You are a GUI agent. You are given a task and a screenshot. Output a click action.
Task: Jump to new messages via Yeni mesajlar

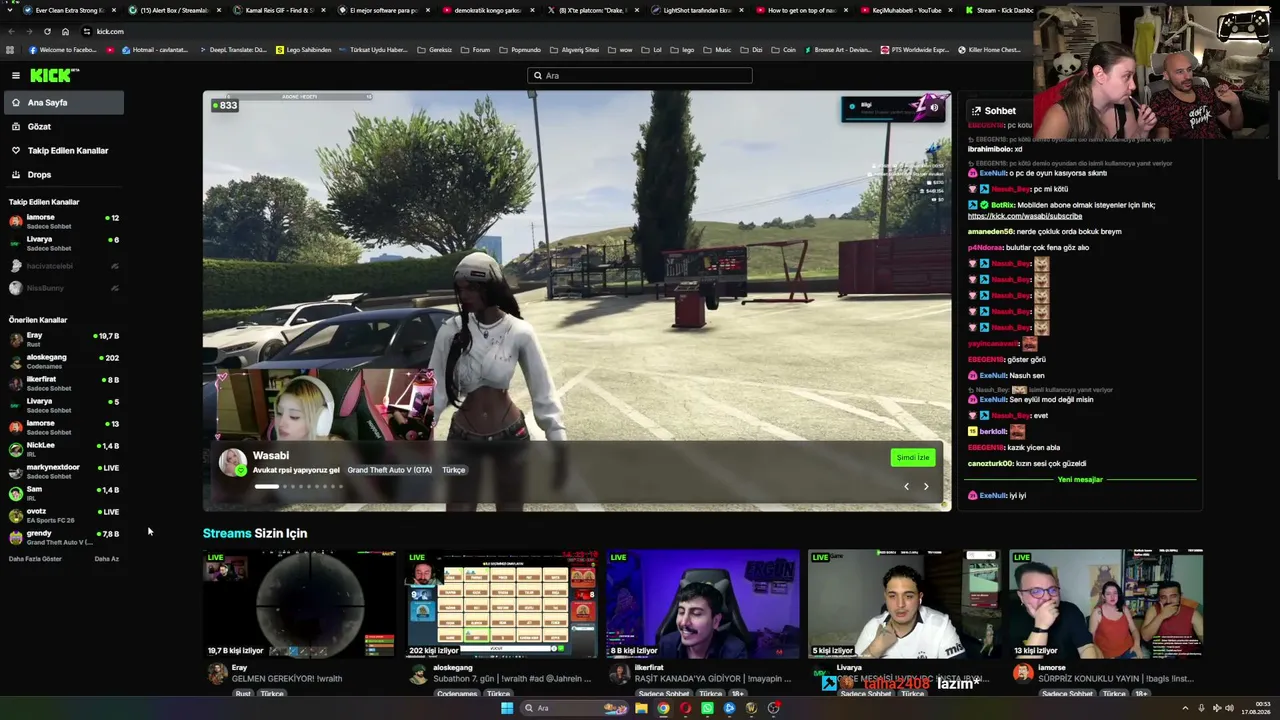click(x=1080, y=480)
